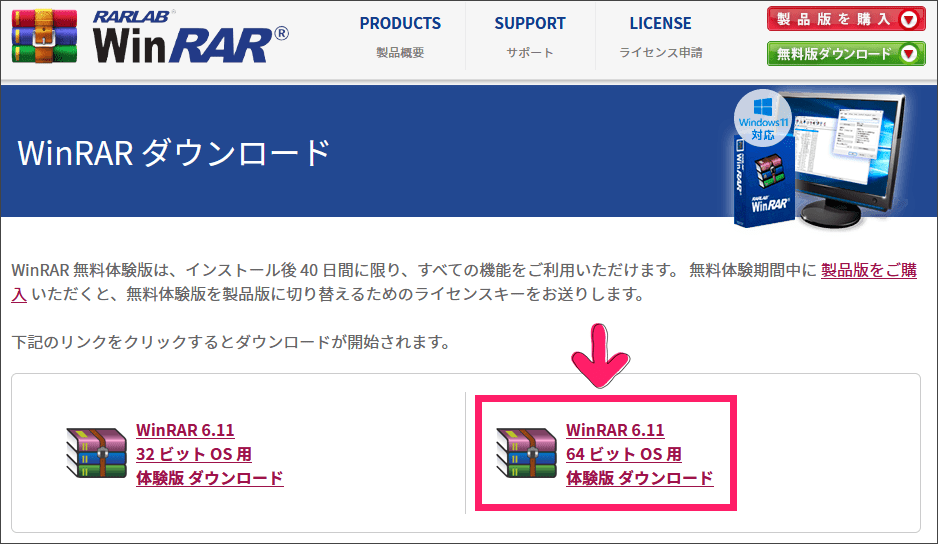Click the WinRAR 6.11 link for 32-bit
Viewport: 938px width, 544px height.
pos(185,430)
